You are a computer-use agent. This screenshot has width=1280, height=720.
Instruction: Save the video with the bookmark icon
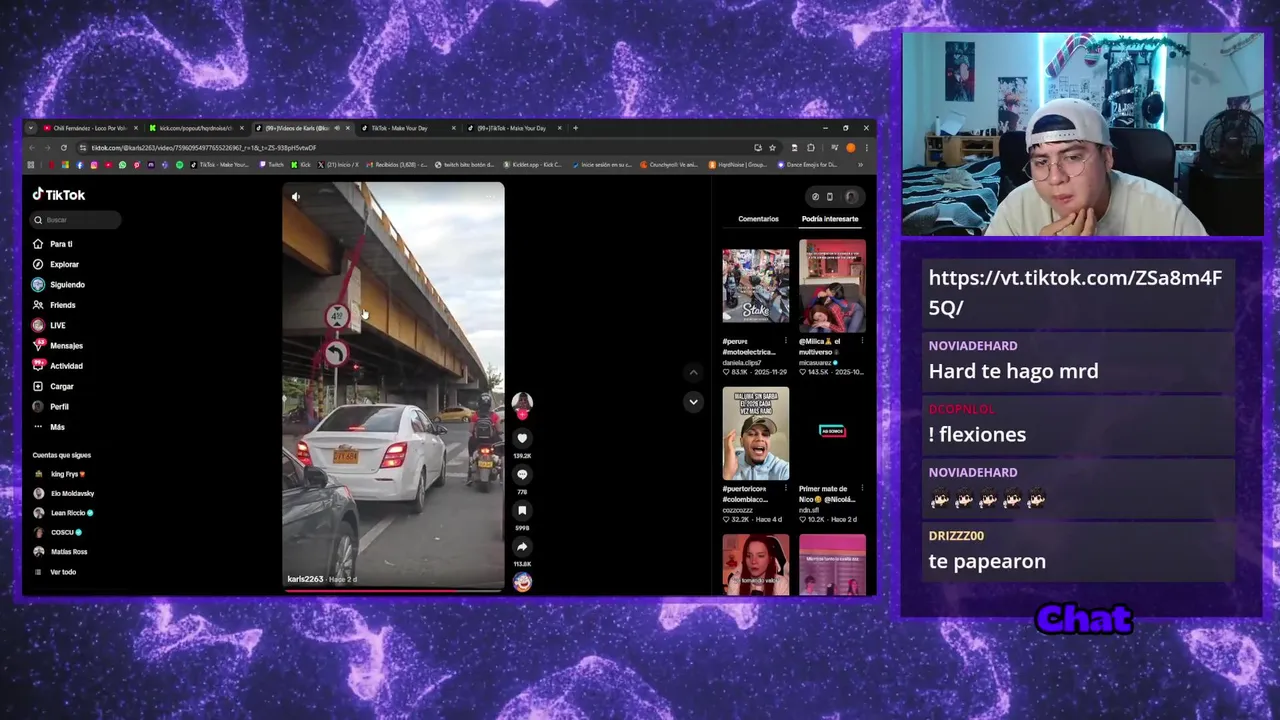pyautogui.click(x=522, y=511)
